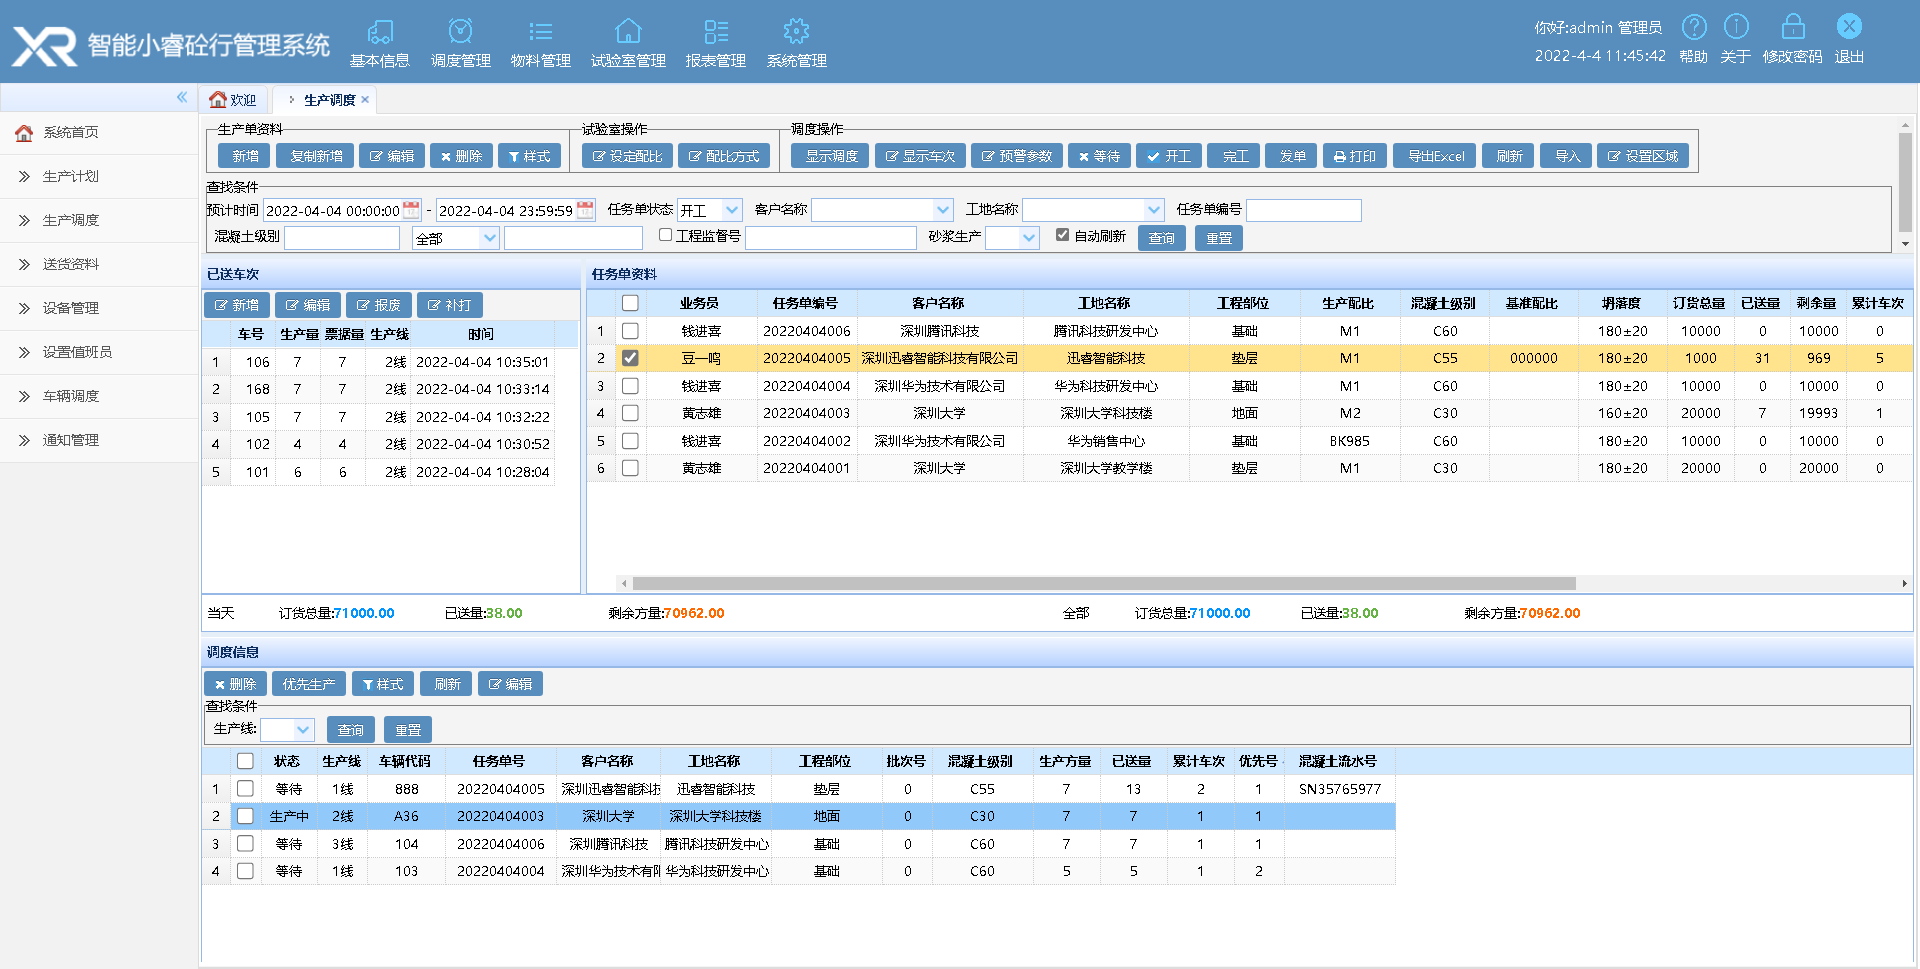This screenshot has height=969, width=1920.
Task: Open the 任务单状态 dropdown
Action: click(x=732, y=210)
